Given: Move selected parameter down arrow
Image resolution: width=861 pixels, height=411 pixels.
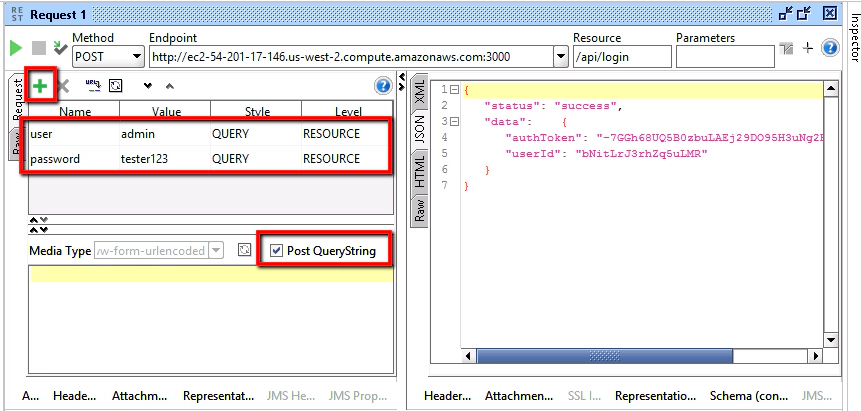Looking at the screenshot, I should click(147, 86).
